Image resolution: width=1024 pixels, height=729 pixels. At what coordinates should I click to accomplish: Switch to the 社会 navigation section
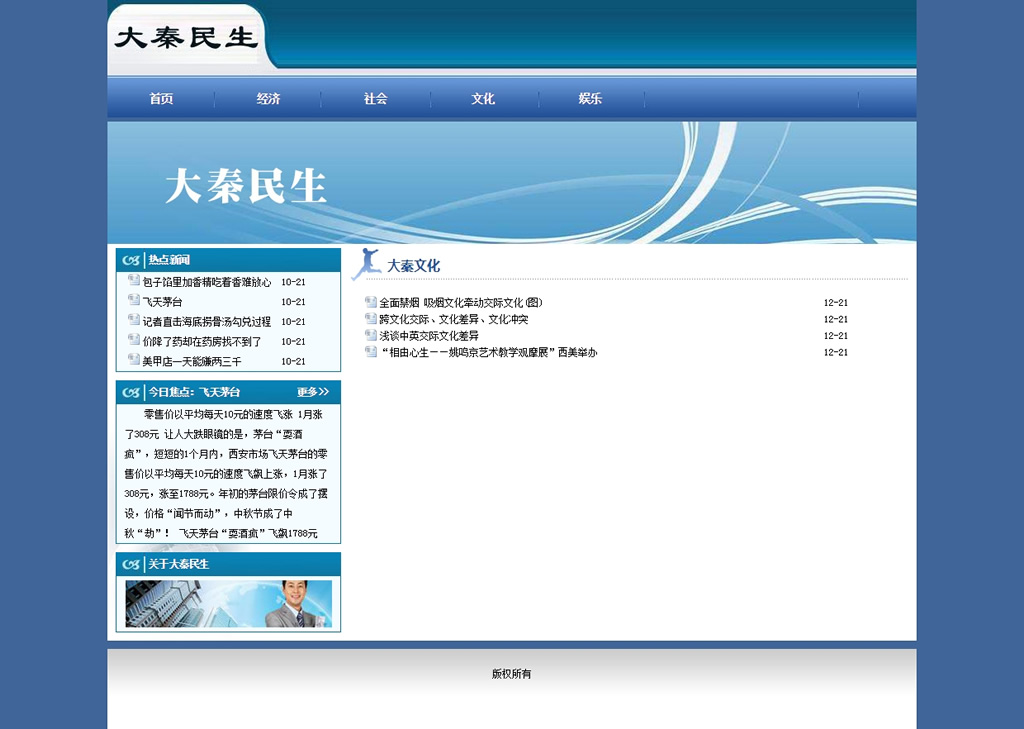coord(375,99)
